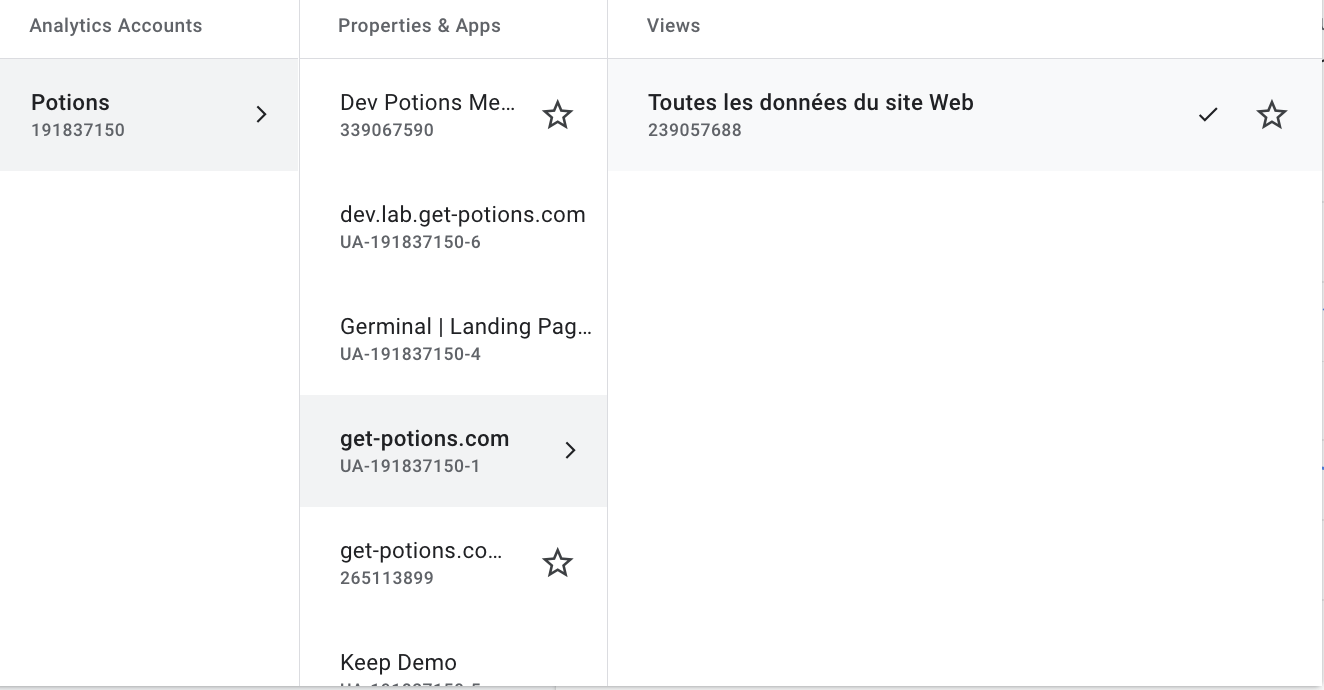Click property ID UA-191837150-6

click(410, 242)
